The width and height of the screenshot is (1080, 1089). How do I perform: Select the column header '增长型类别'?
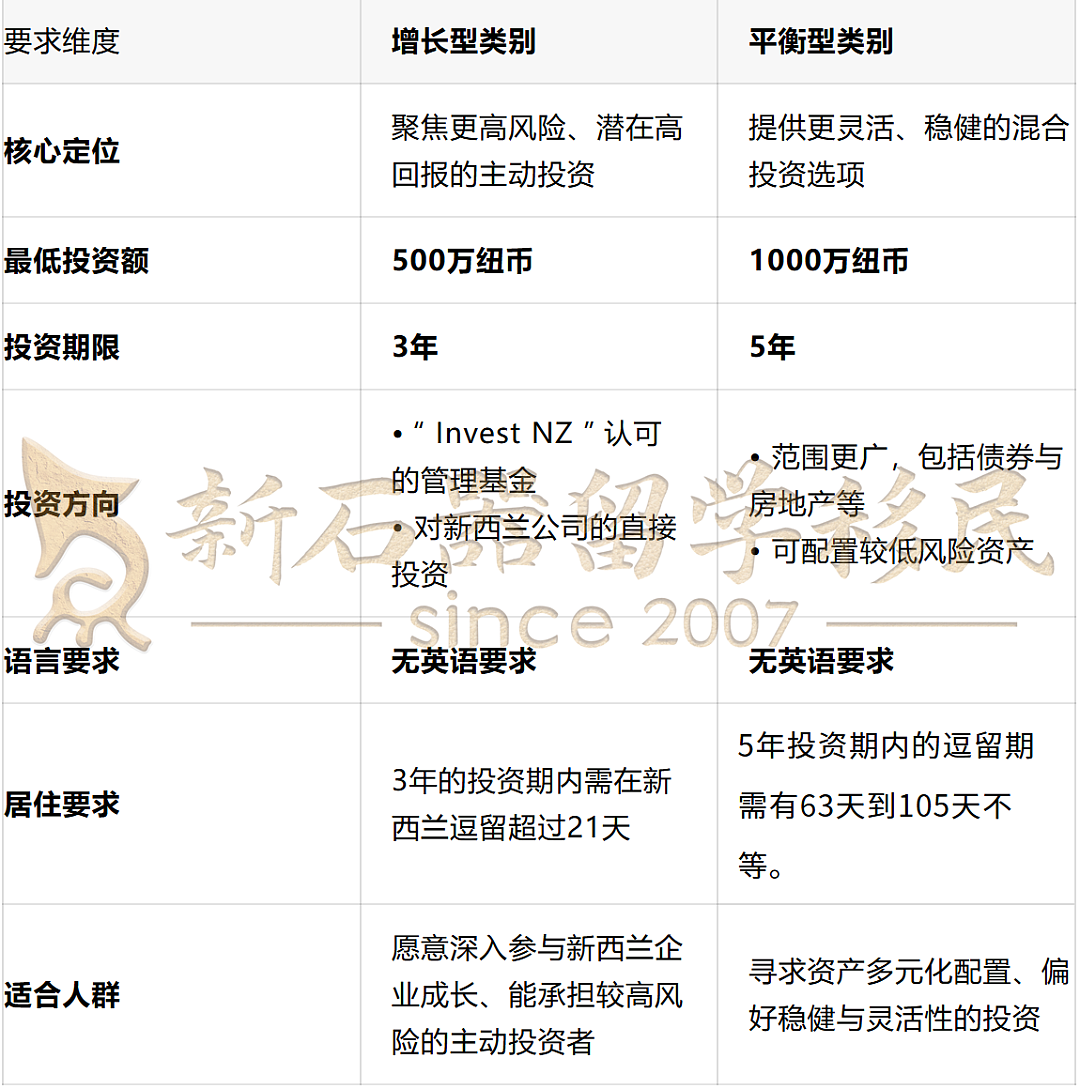pos(463,42)
